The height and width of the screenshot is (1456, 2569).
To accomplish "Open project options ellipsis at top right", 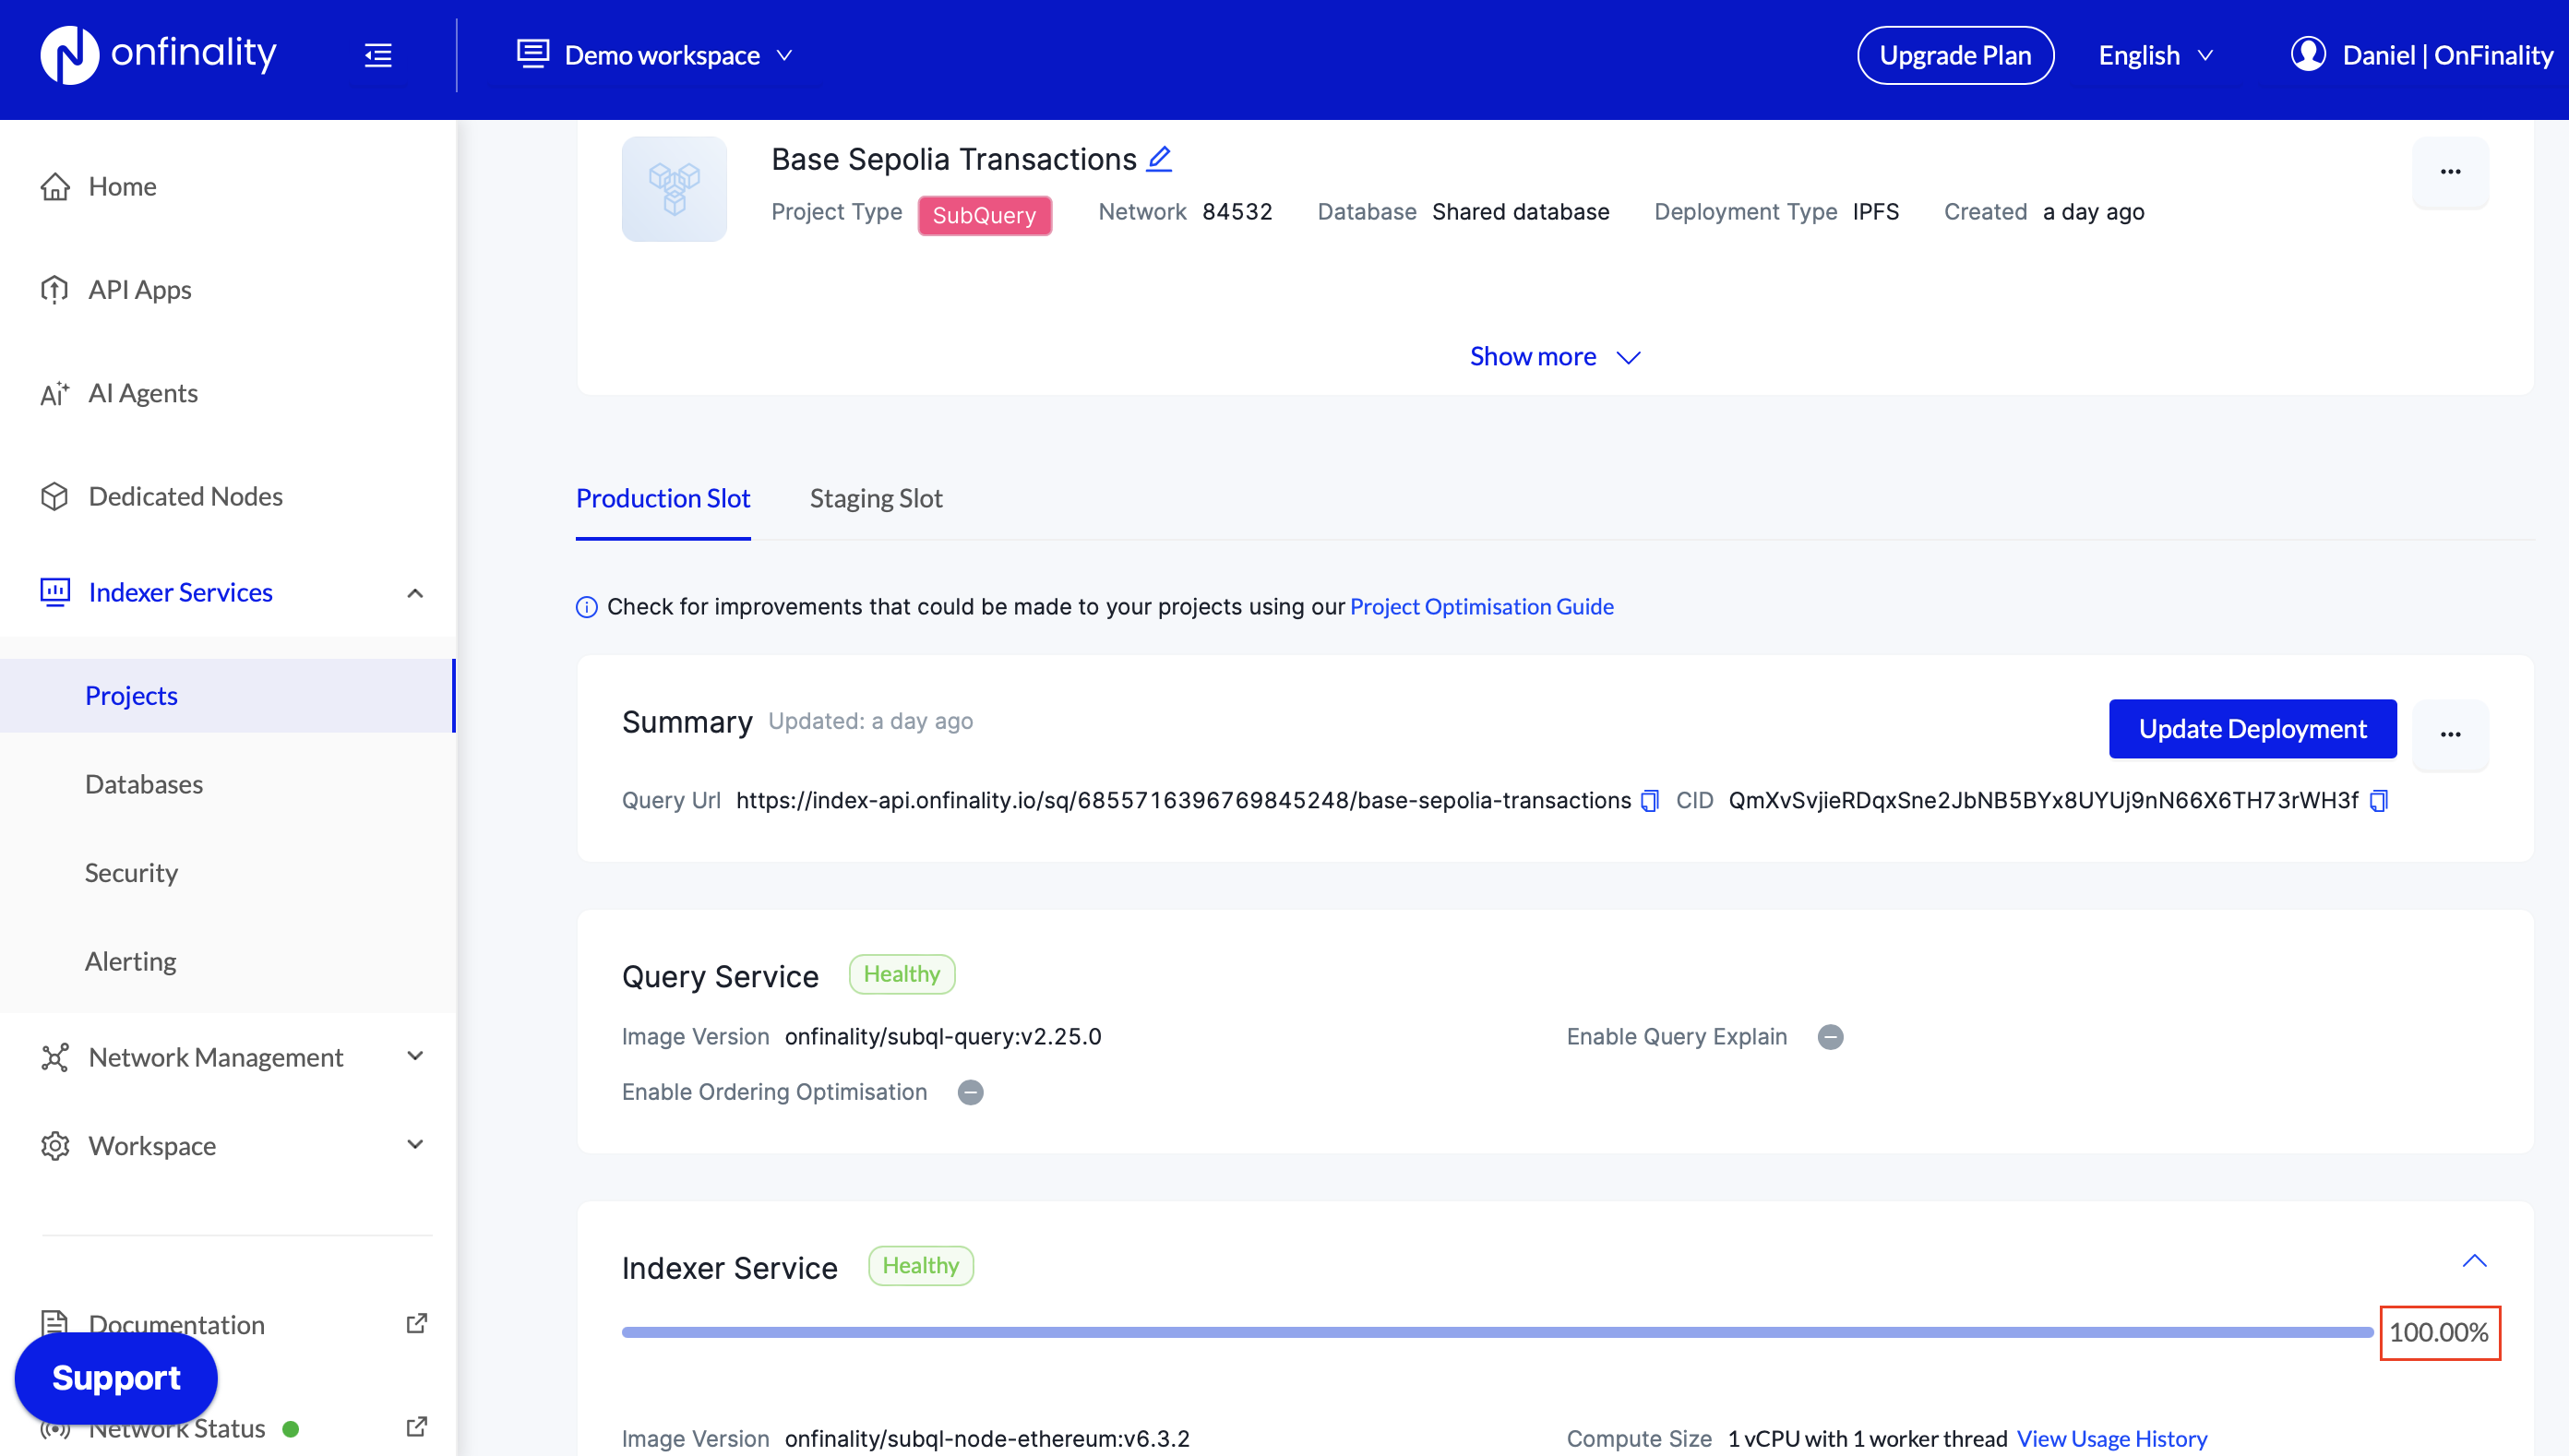I will click(2449, 172).
